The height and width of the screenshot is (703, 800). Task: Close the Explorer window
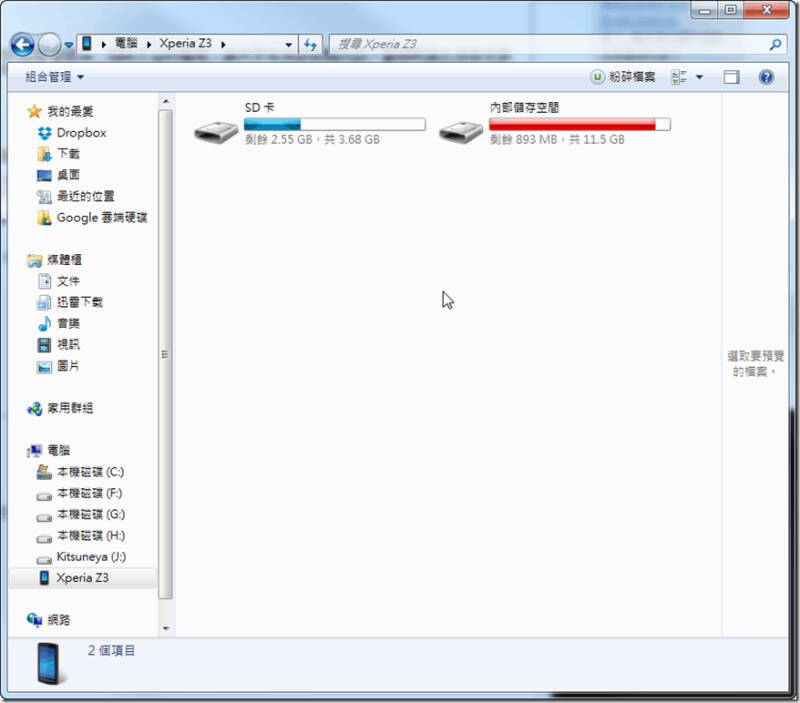766,10
